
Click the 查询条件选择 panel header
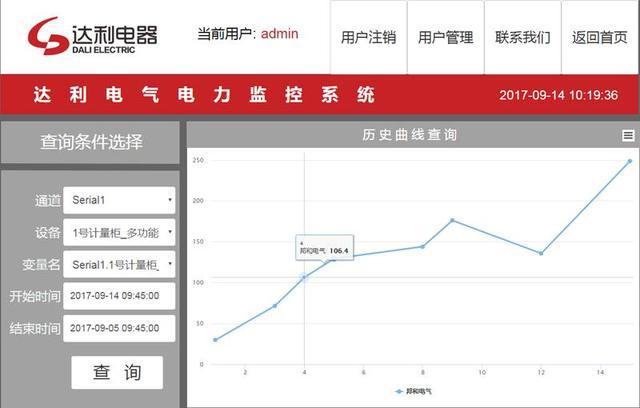pyautogui.click(x=91, y=142)
